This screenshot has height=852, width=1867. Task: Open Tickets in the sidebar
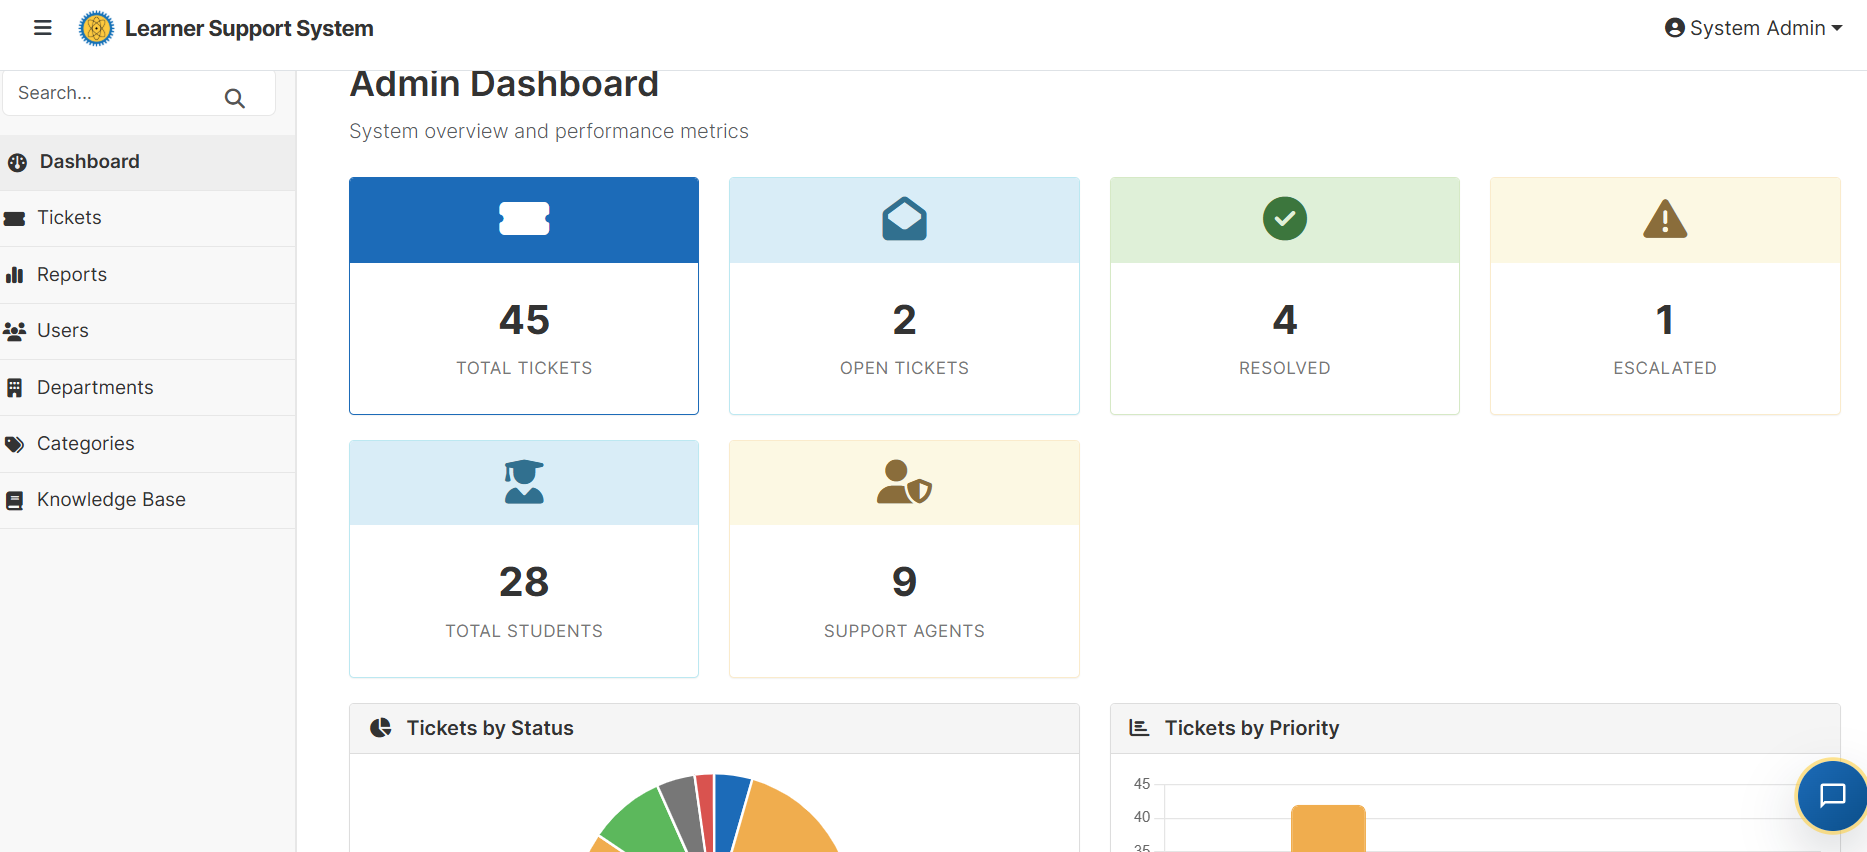pos(69,218)
